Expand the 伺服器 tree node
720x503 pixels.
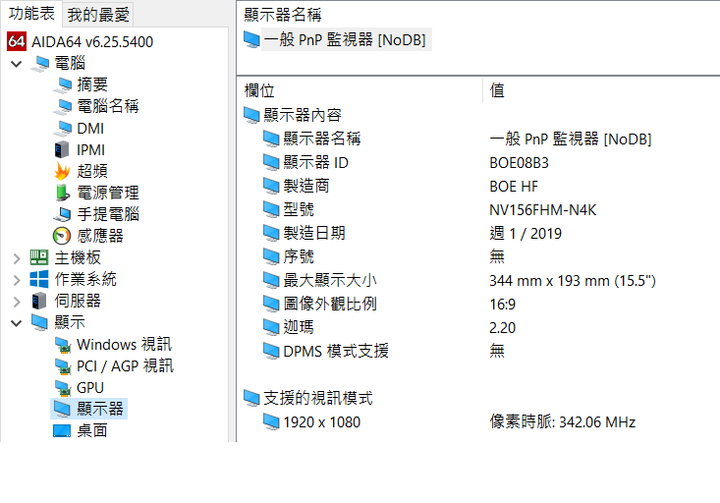[17, 301]
